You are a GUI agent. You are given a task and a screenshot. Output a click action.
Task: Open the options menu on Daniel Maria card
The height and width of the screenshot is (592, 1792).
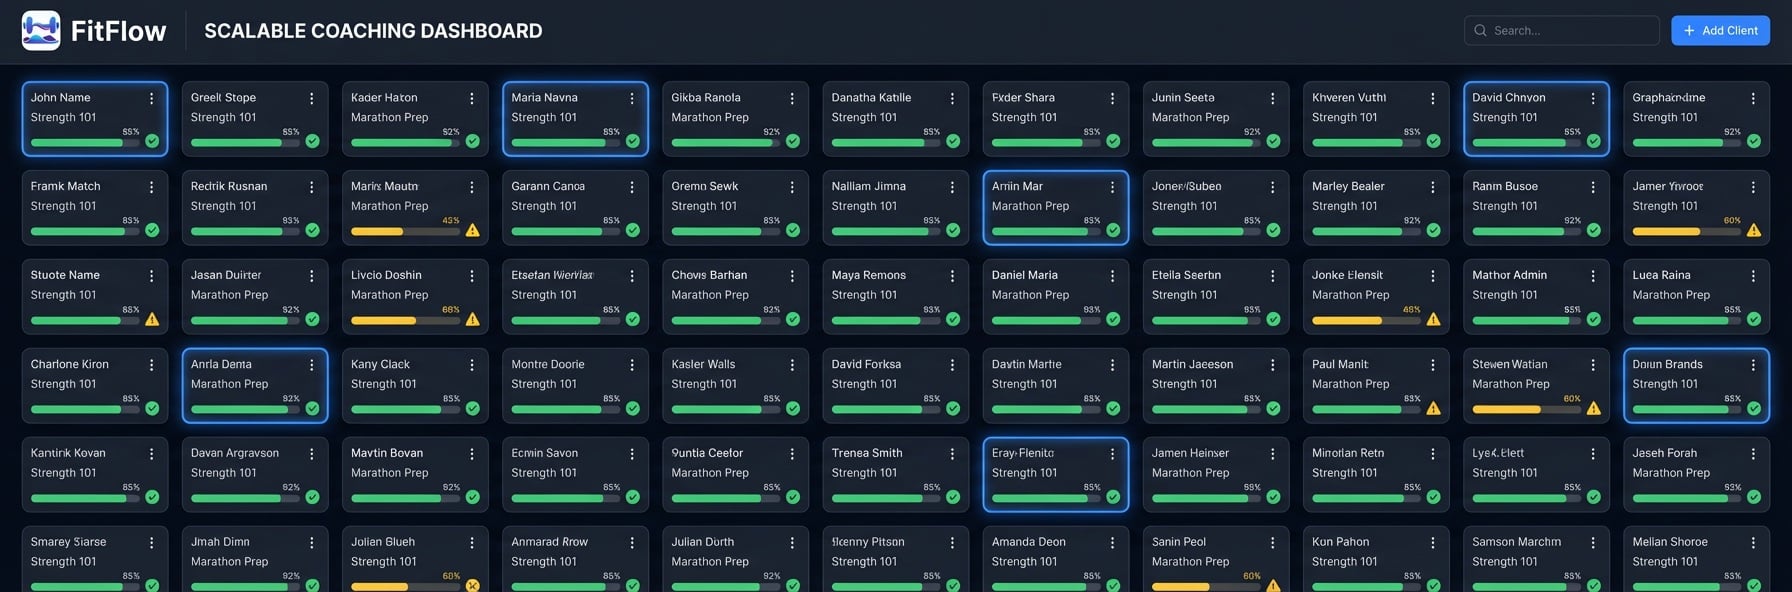pyautogui.click(x=1112, y=276)
